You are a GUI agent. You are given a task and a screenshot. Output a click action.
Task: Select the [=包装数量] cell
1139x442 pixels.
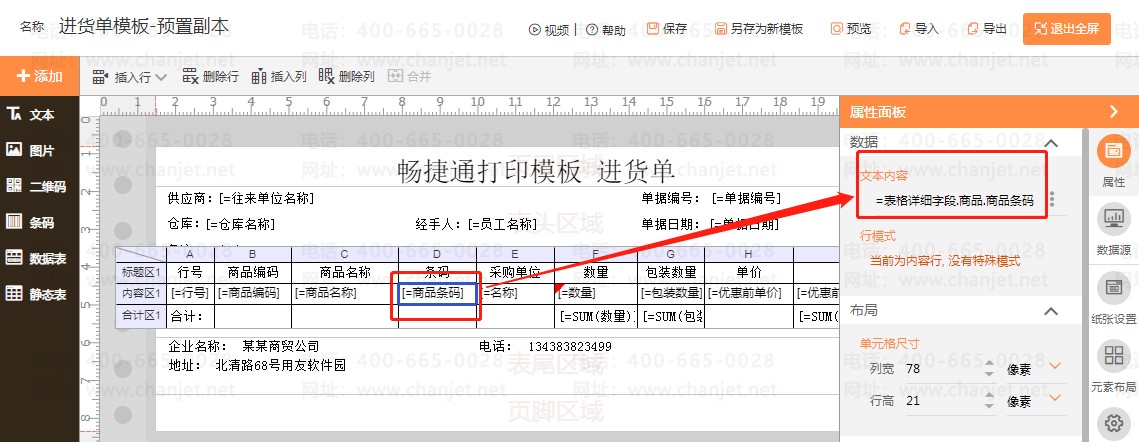[671, 294]
